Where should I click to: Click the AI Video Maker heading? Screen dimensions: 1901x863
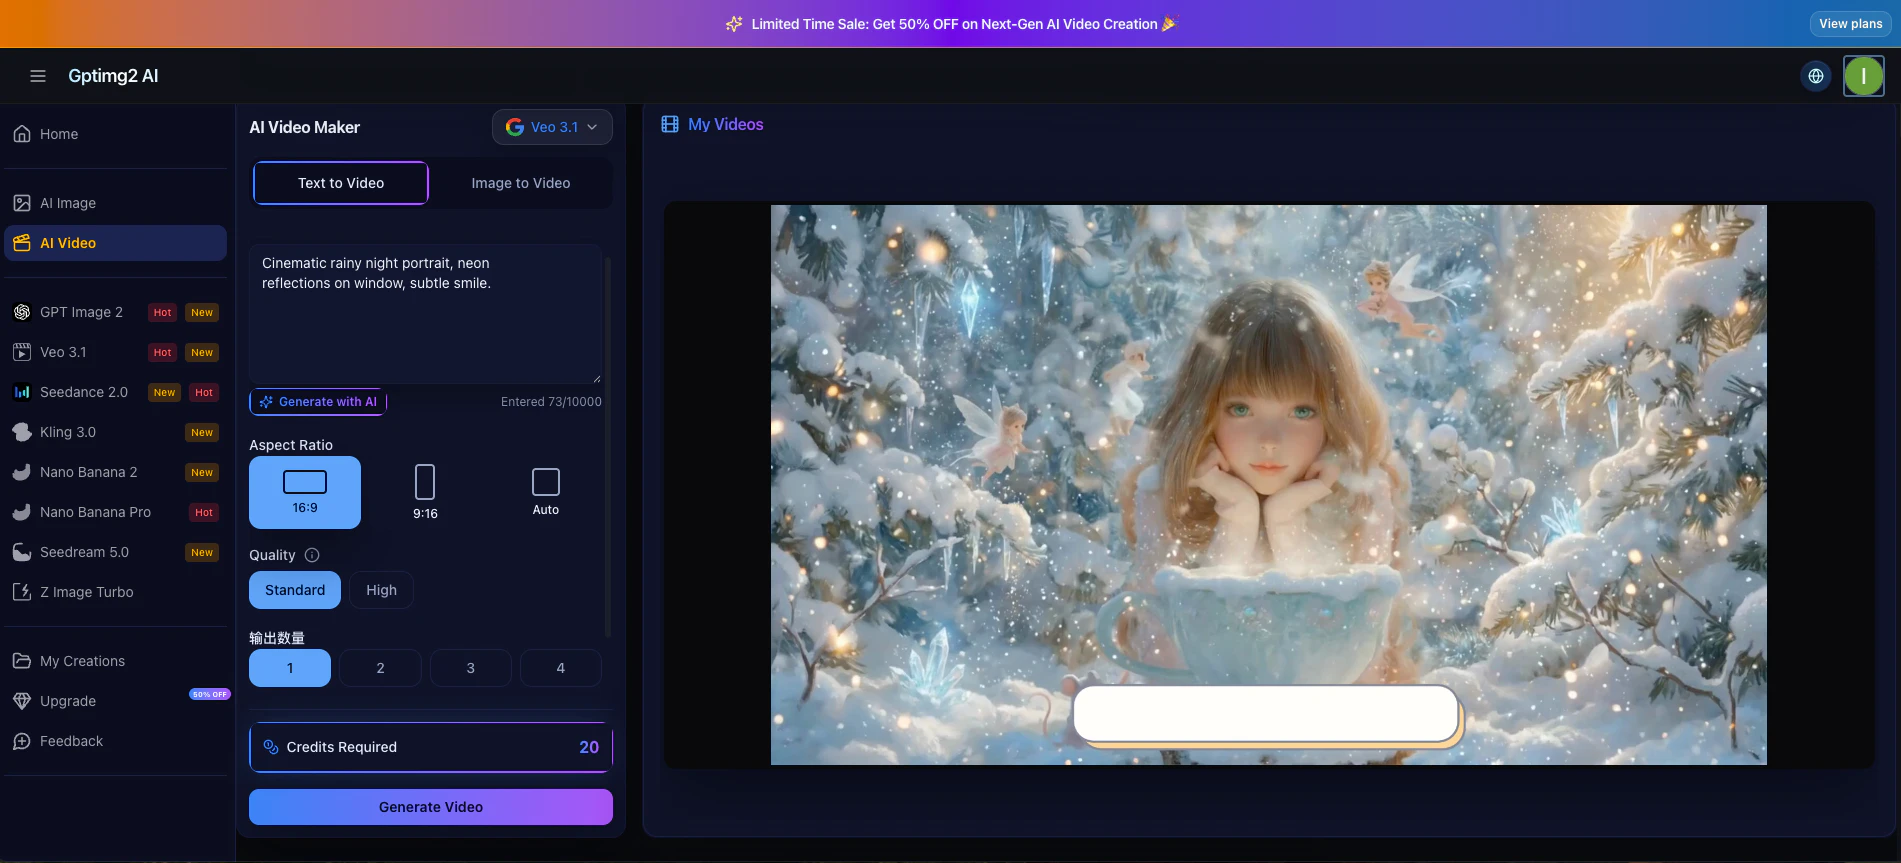click(x=304, y=127)
